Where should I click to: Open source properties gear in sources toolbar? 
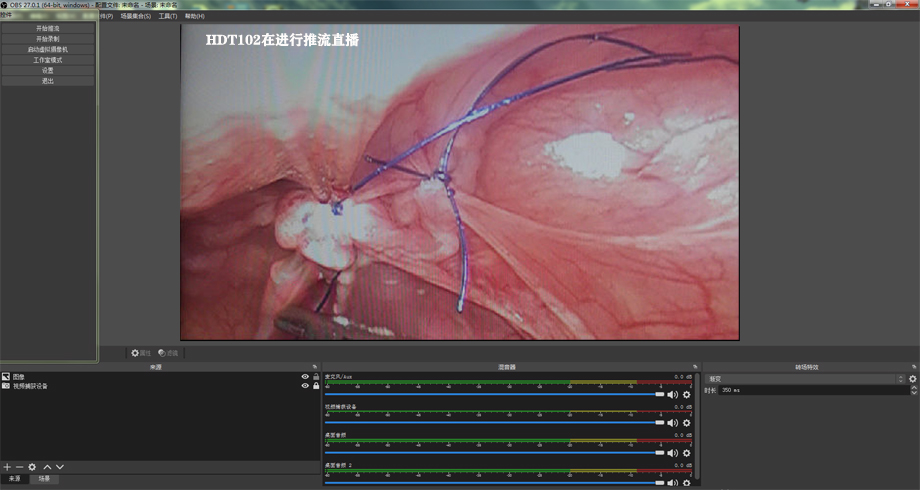point(32,467)
